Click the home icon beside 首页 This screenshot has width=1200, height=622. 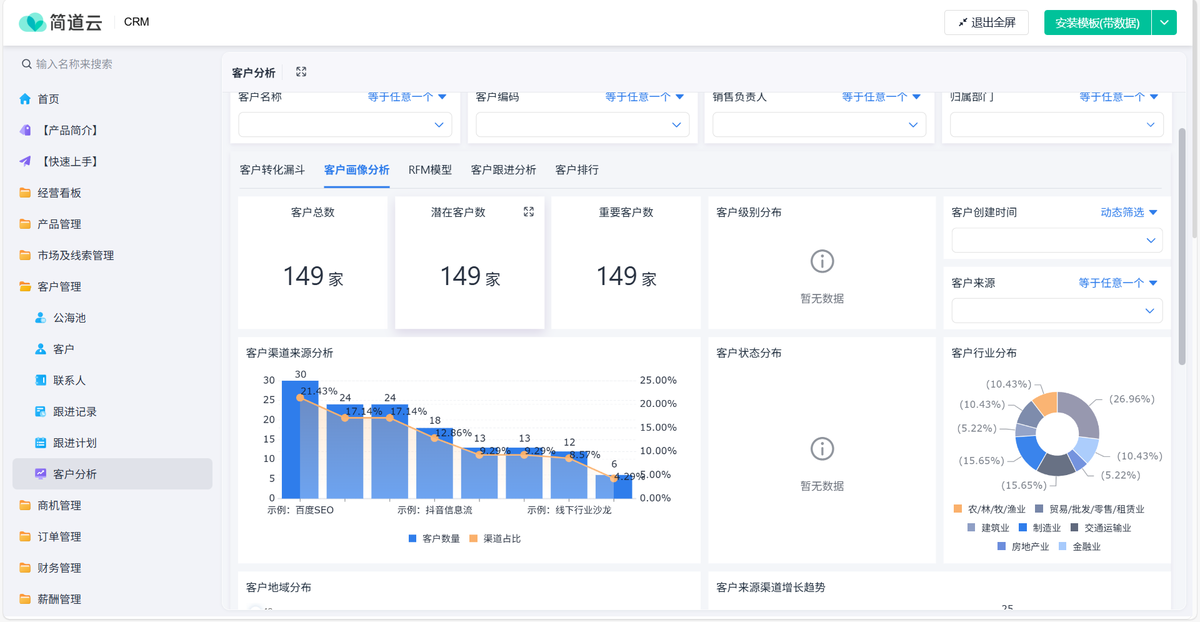pos(25,99)
